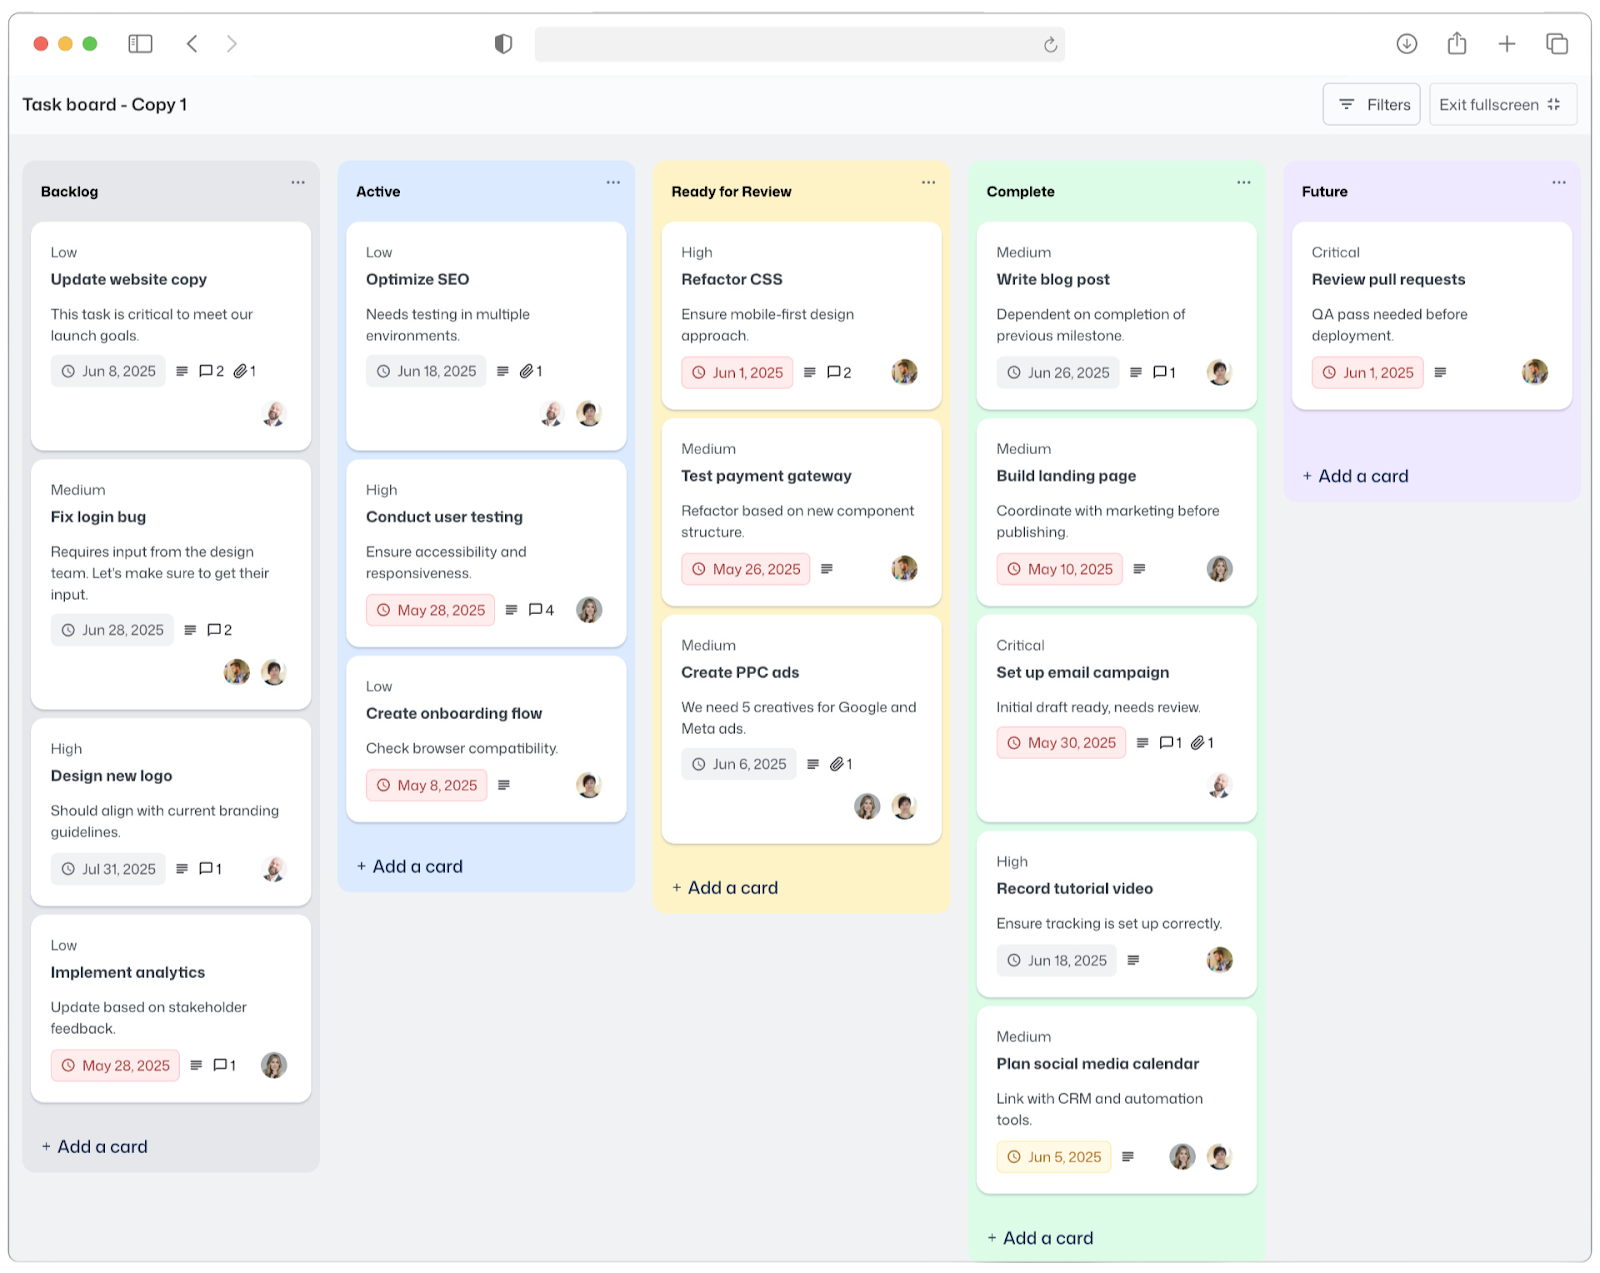This screenshot has height=1273, width=1600.
Task: Add a card to the Complete column
Action: tap(1040, 1238)
